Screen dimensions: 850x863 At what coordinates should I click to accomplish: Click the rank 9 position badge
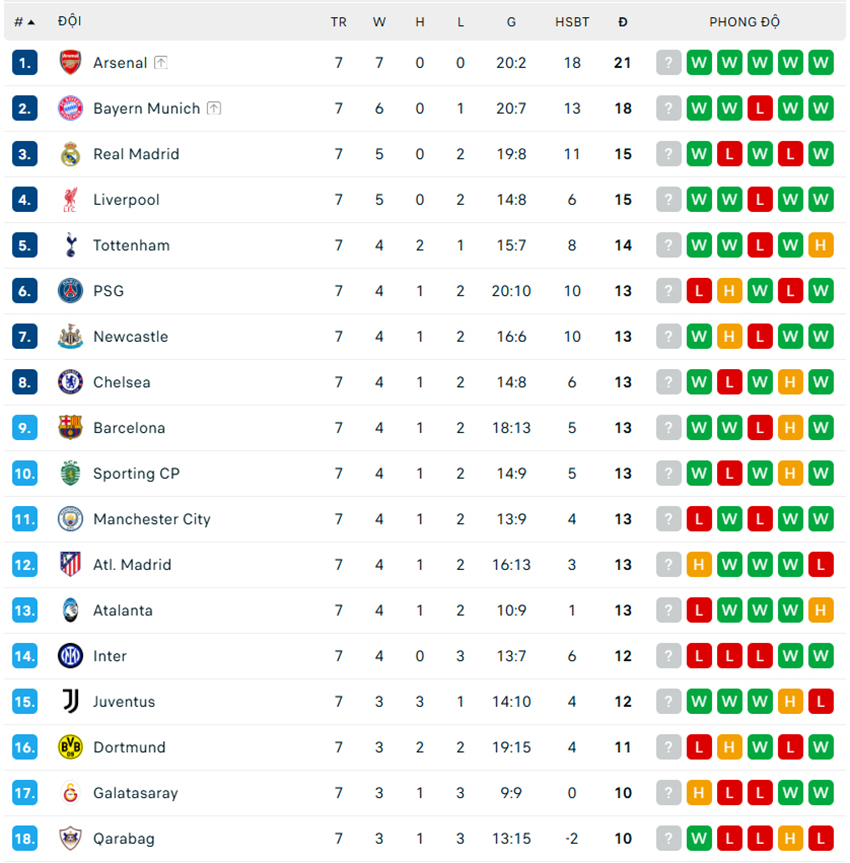pyautogui.click(x=25, y=428)
